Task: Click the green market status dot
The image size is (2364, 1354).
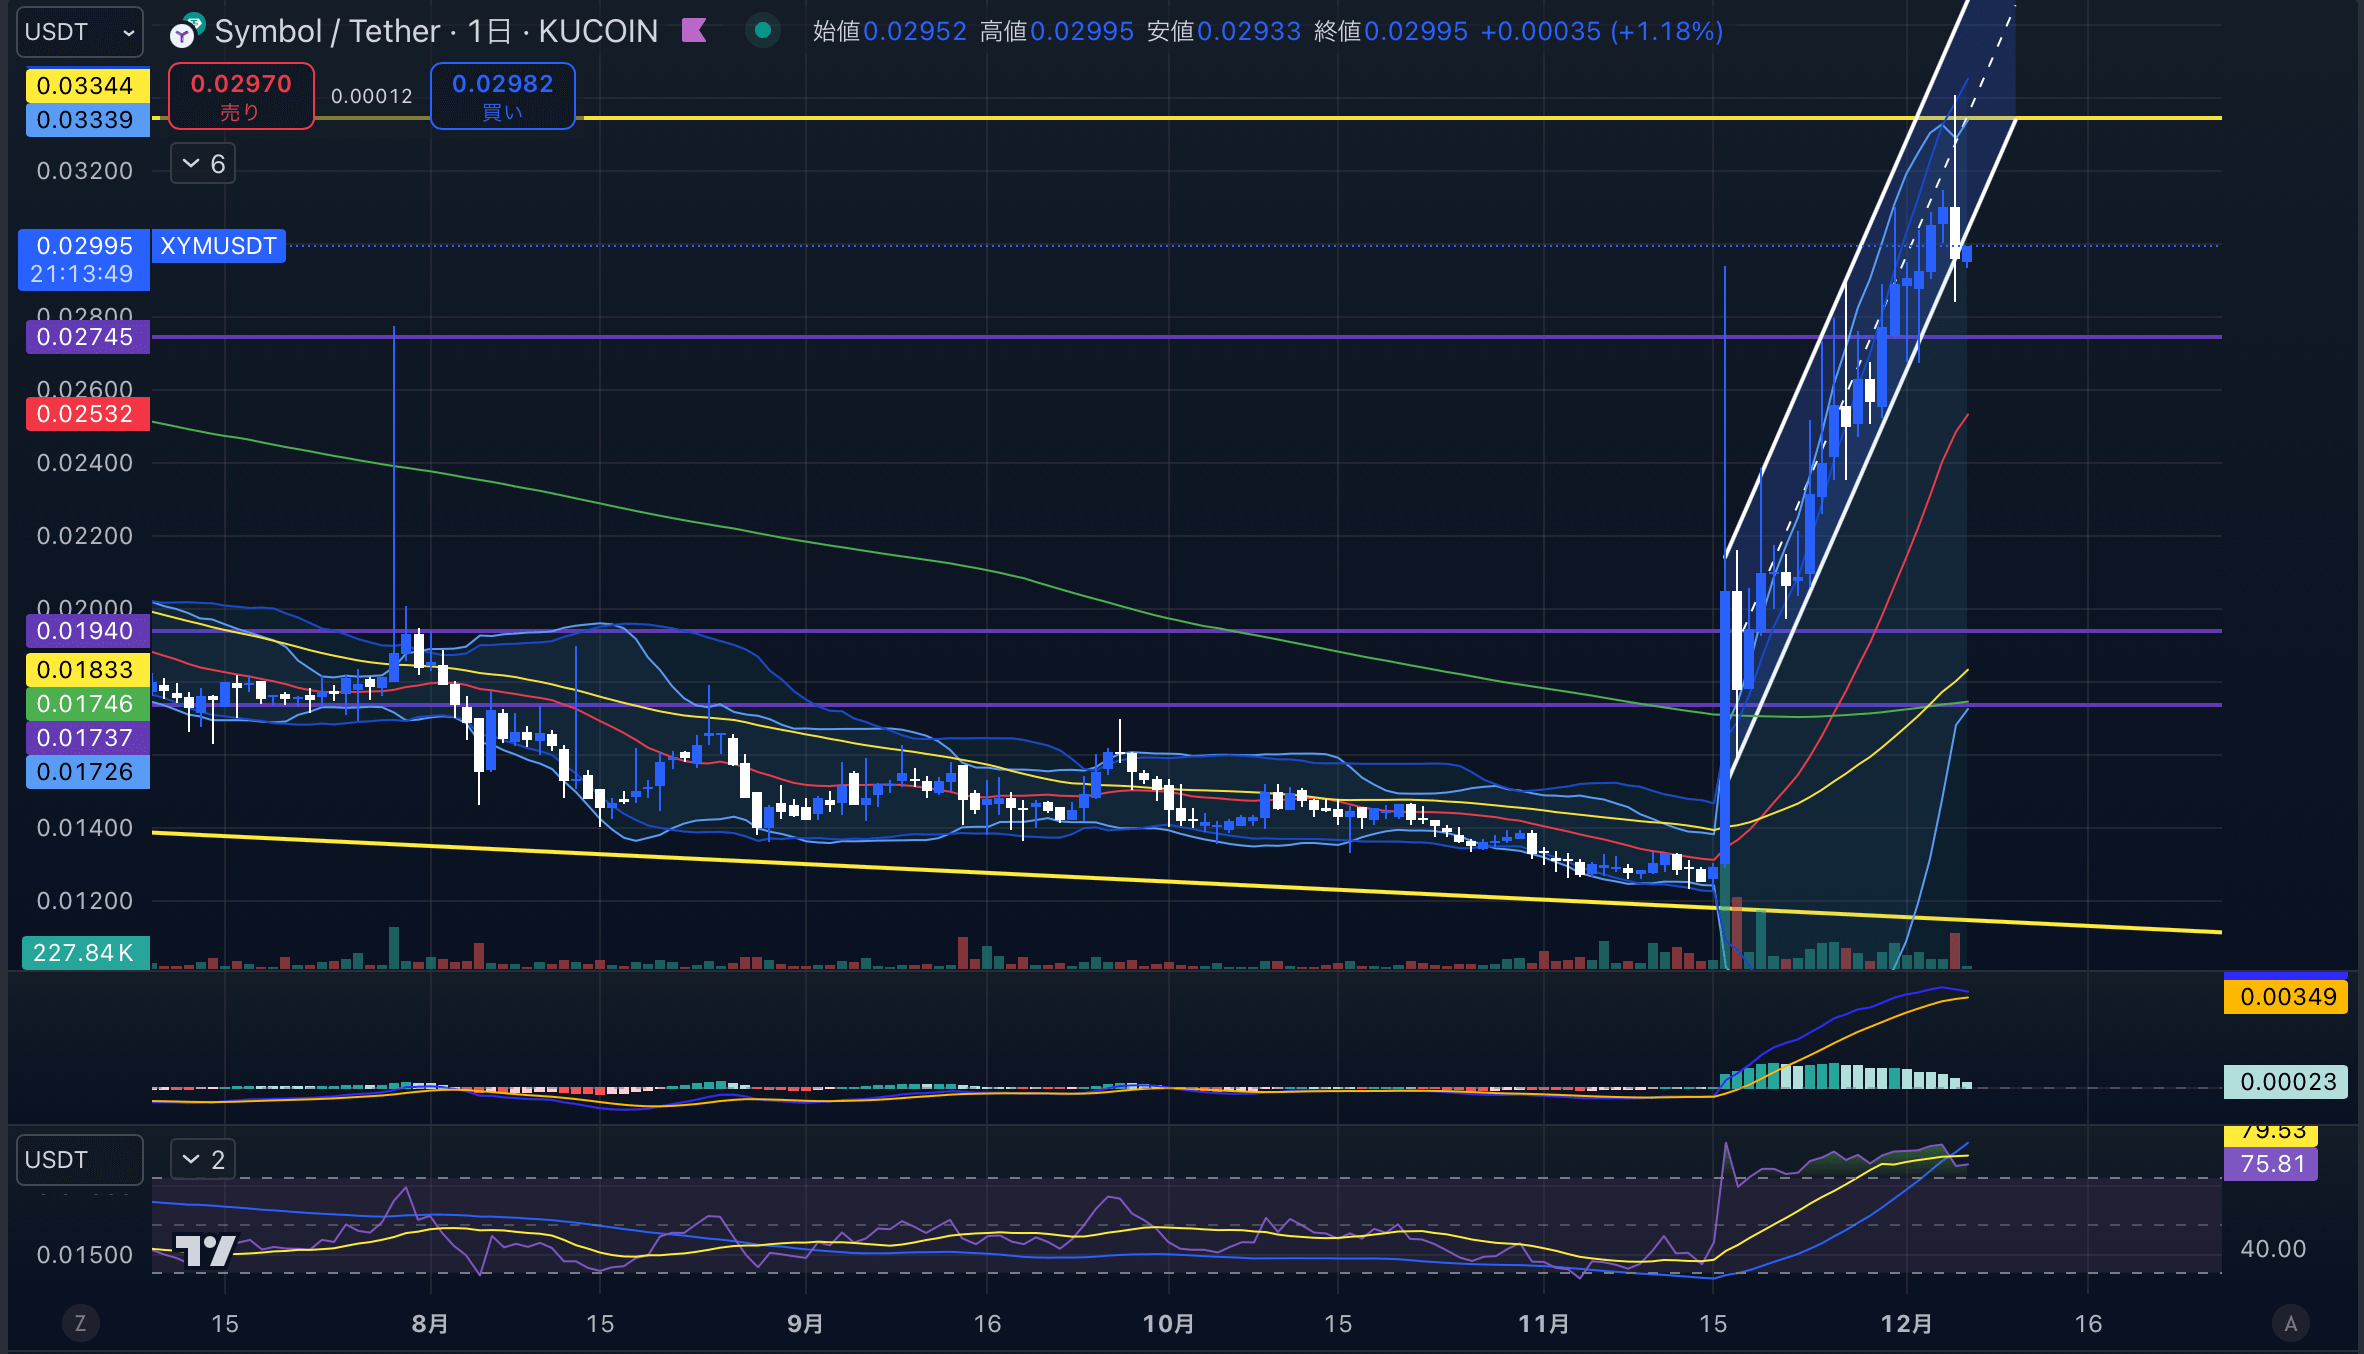Action: point(763,31)
